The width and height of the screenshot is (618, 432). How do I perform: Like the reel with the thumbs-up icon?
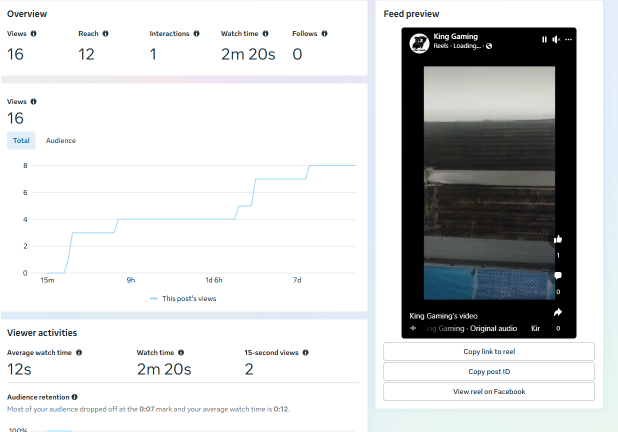click(x=558, y=239)
